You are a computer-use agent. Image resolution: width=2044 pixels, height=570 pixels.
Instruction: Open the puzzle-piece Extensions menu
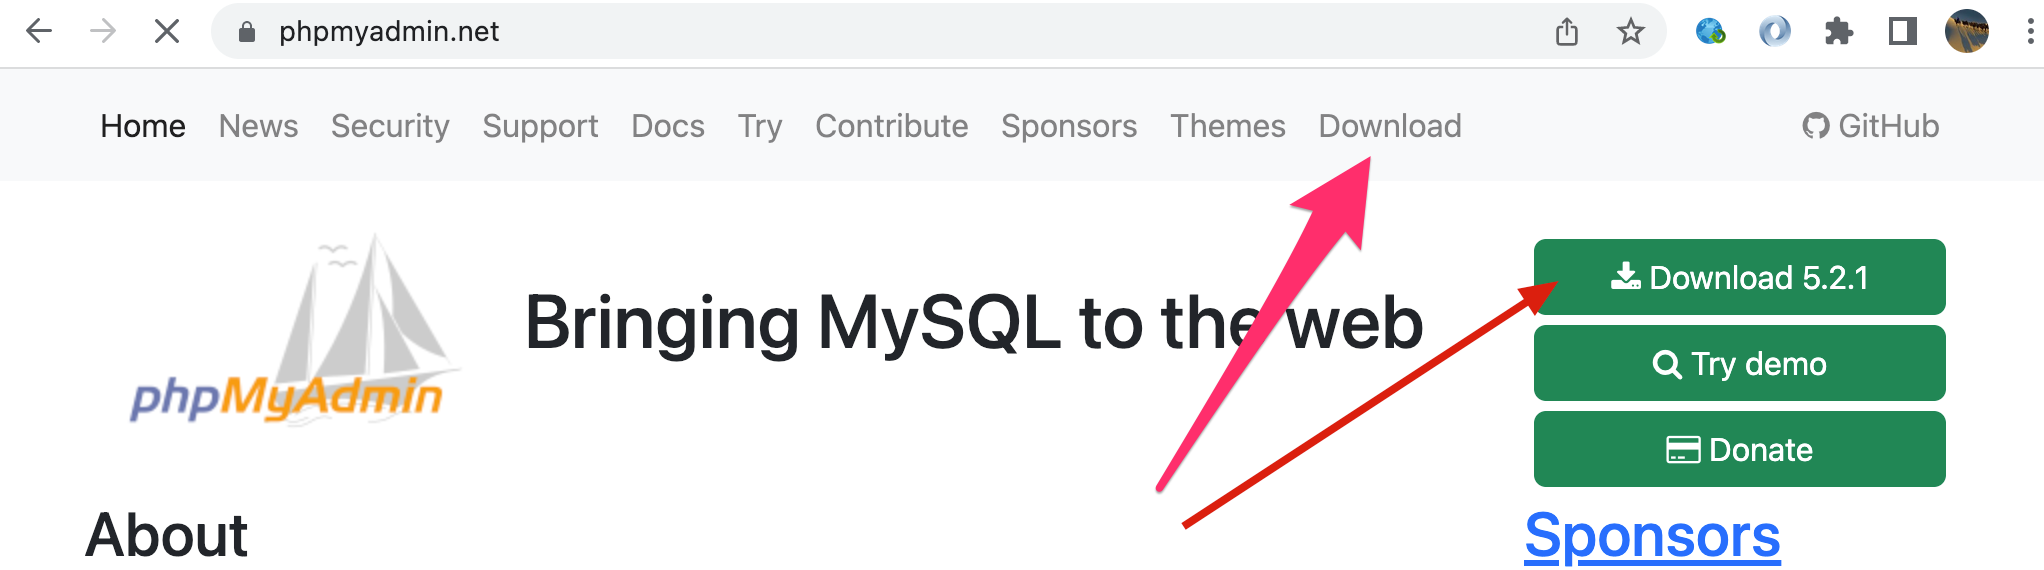(x=1838, y=32)
